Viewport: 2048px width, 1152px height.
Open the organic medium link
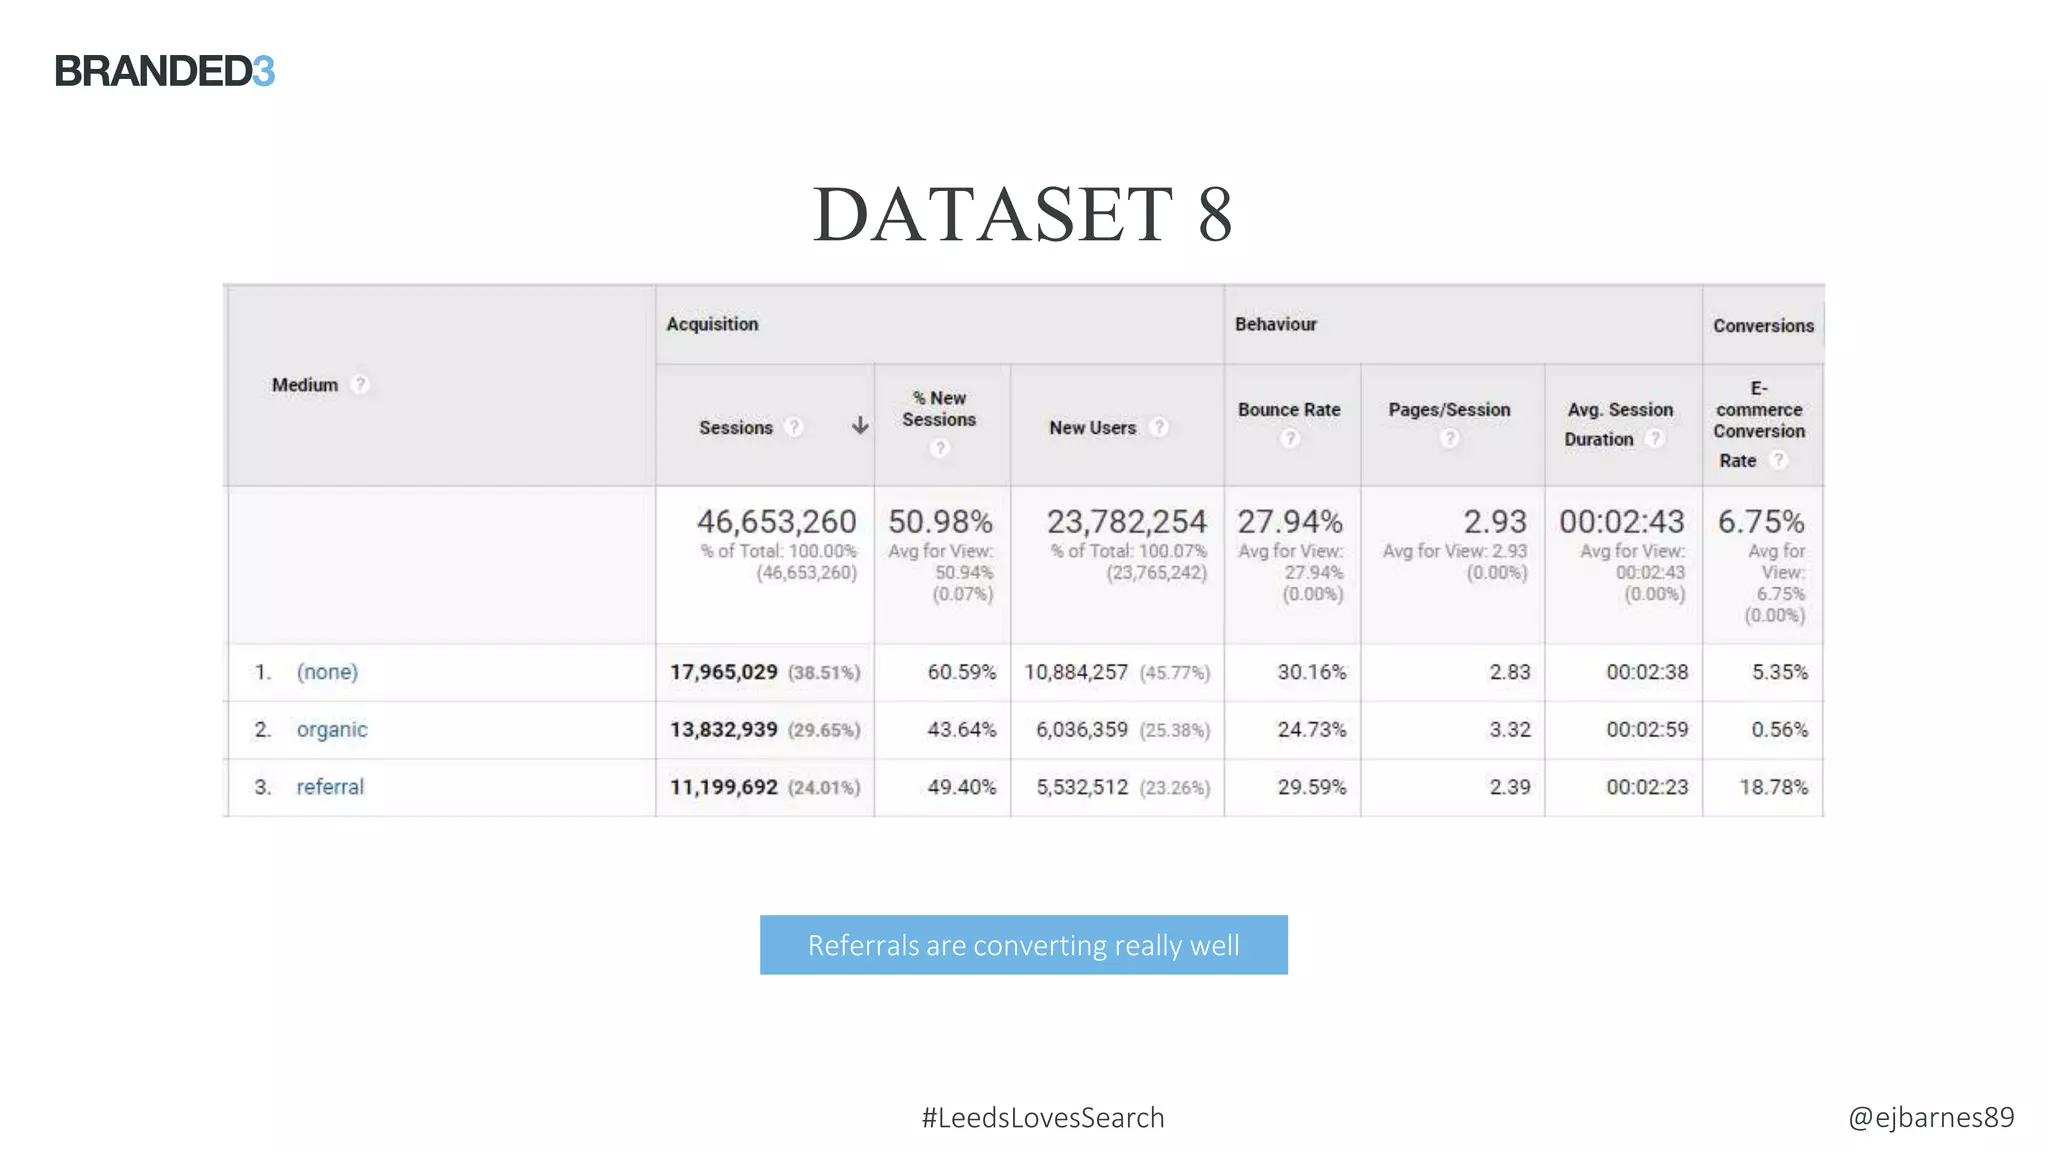tap(332, 730)
